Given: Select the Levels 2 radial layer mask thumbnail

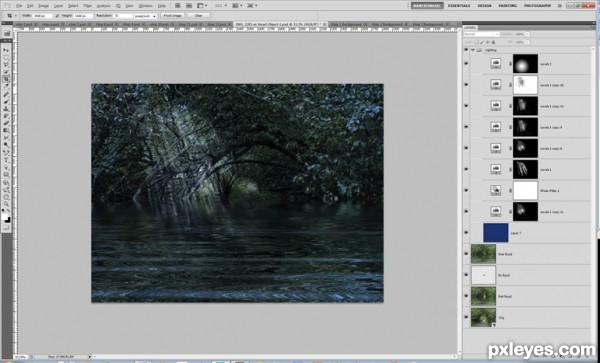Looking at the screenshot, I should (525, 64).
